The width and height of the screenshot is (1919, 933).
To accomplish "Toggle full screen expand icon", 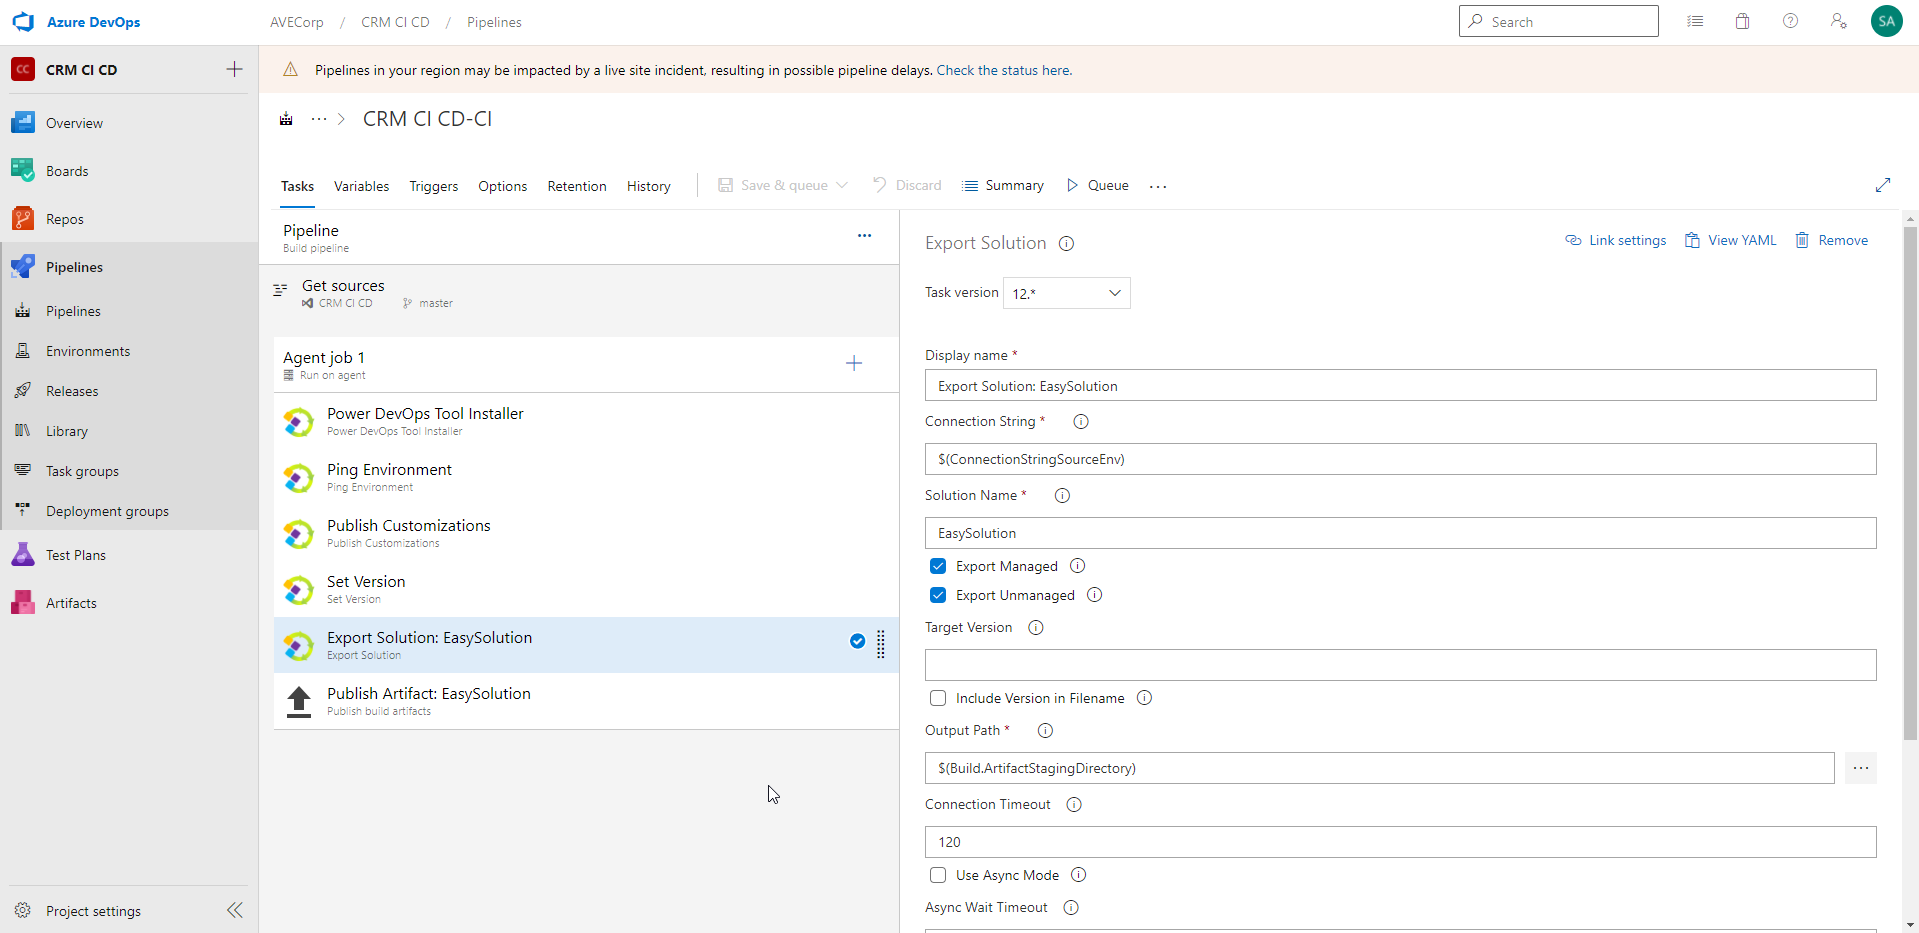I will (x=1883, y=185).
